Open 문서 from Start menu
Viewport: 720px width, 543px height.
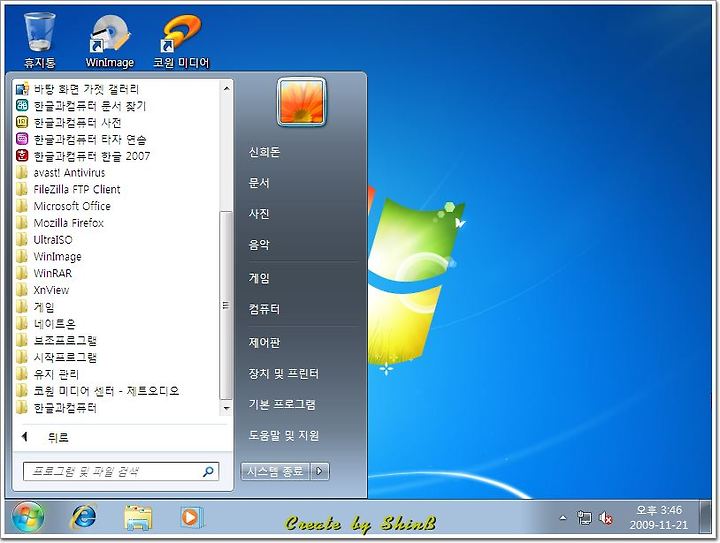click(259, 183)
